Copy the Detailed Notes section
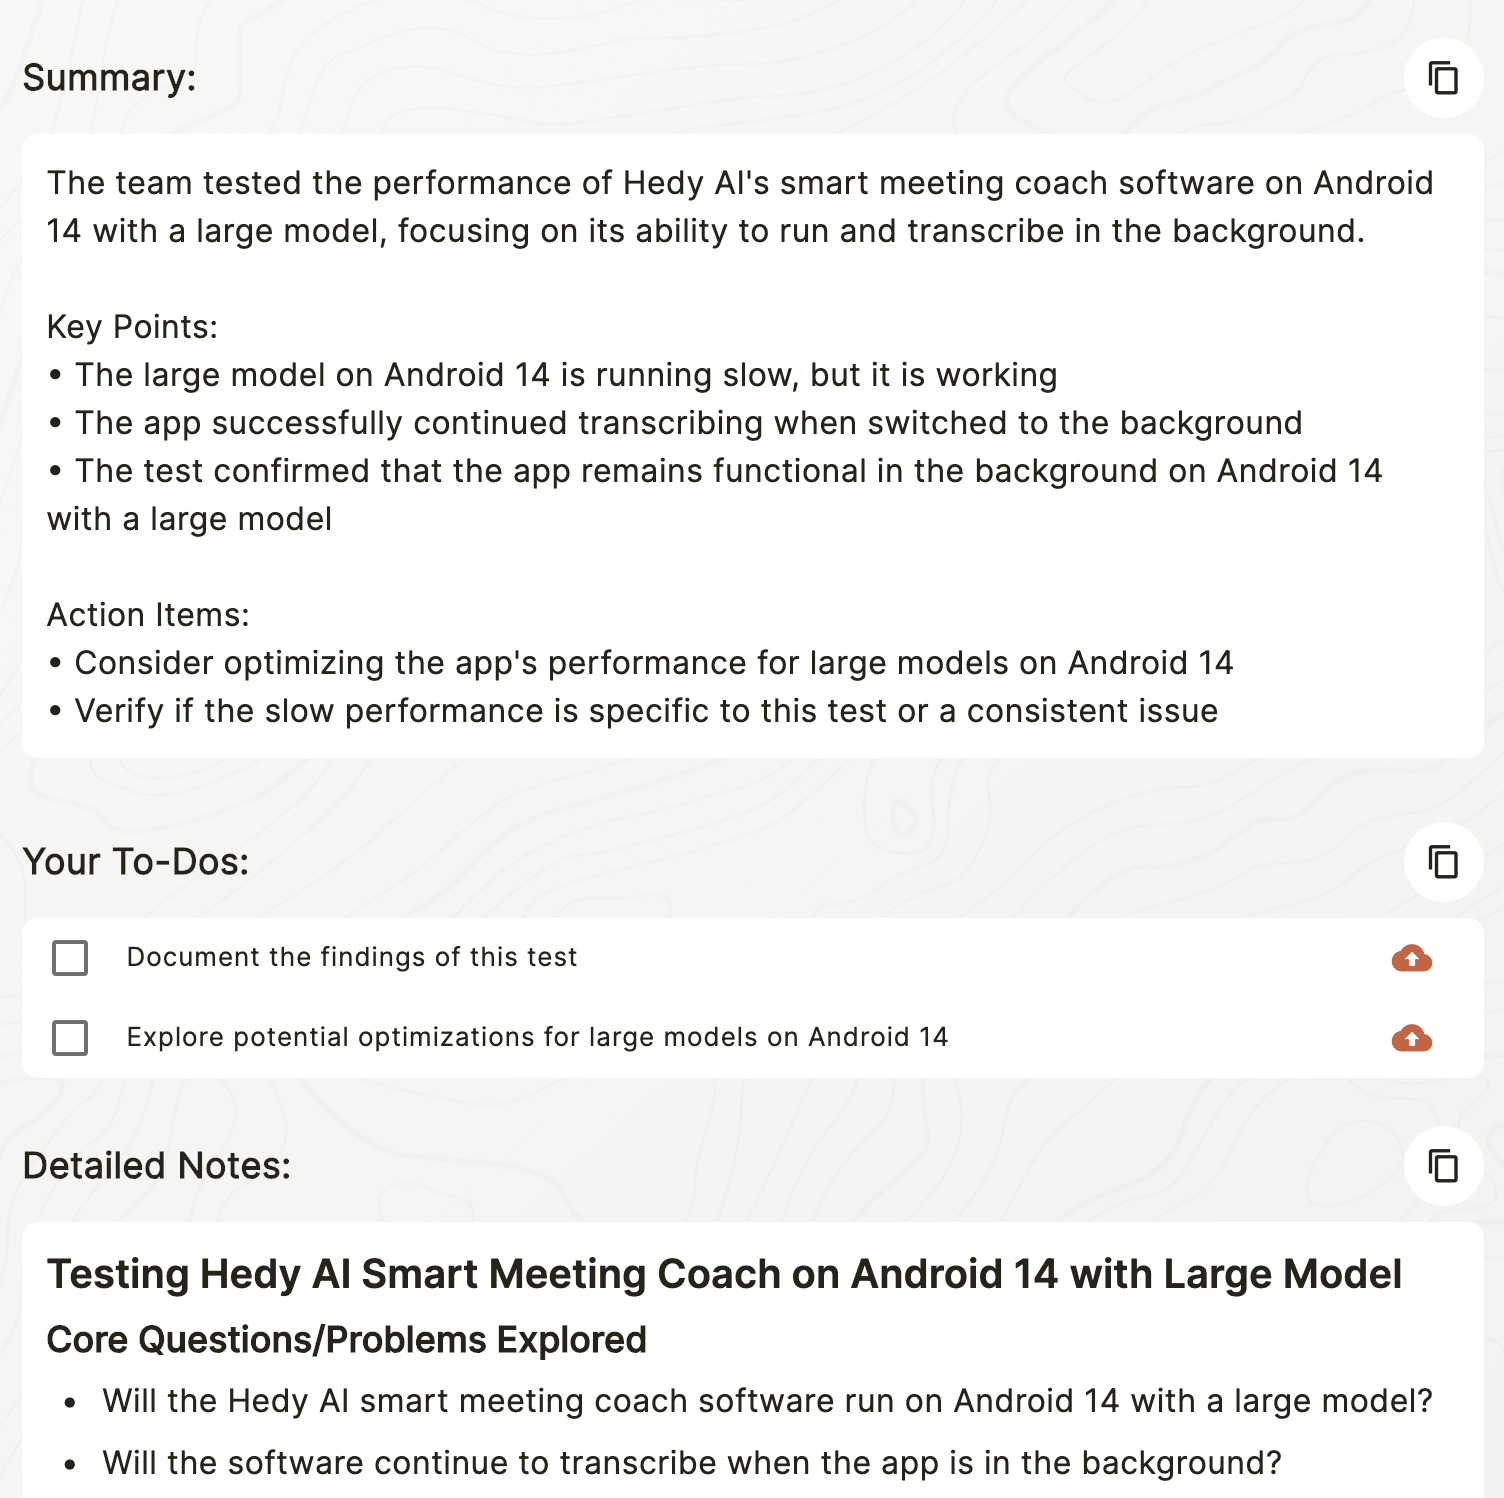The width and height of the screenshot is (1504, 1498). (x=1443, y=1166)
